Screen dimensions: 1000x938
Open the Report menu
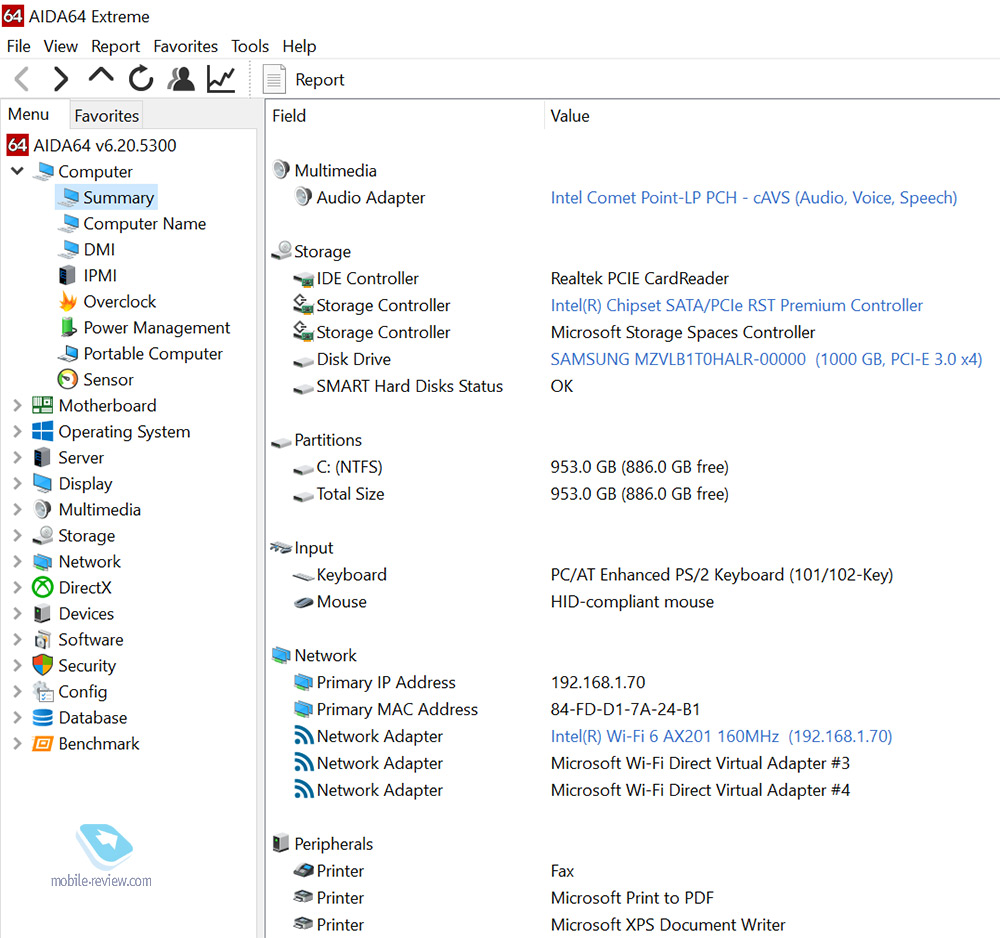click(x=115, y=47)
